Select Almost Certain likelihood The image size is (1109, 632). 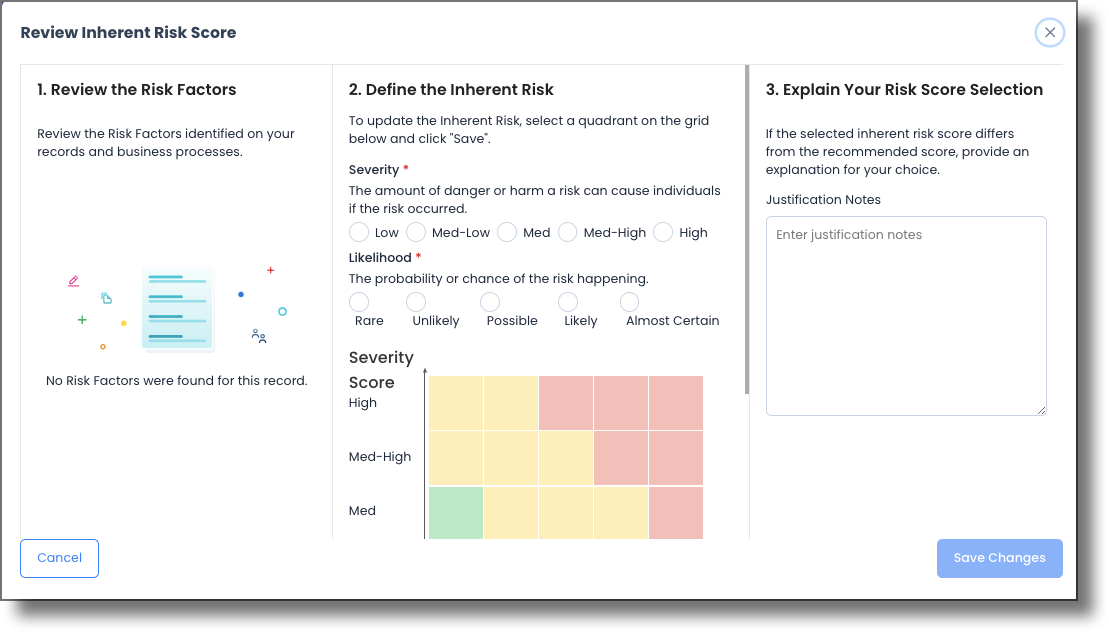(629, 300)
